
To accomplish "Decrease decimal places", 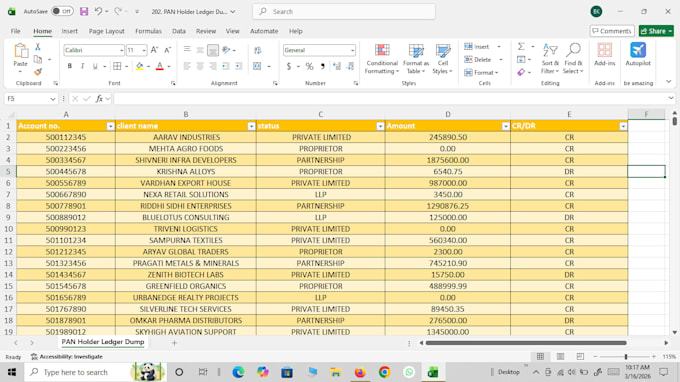I will pos(350,66).
